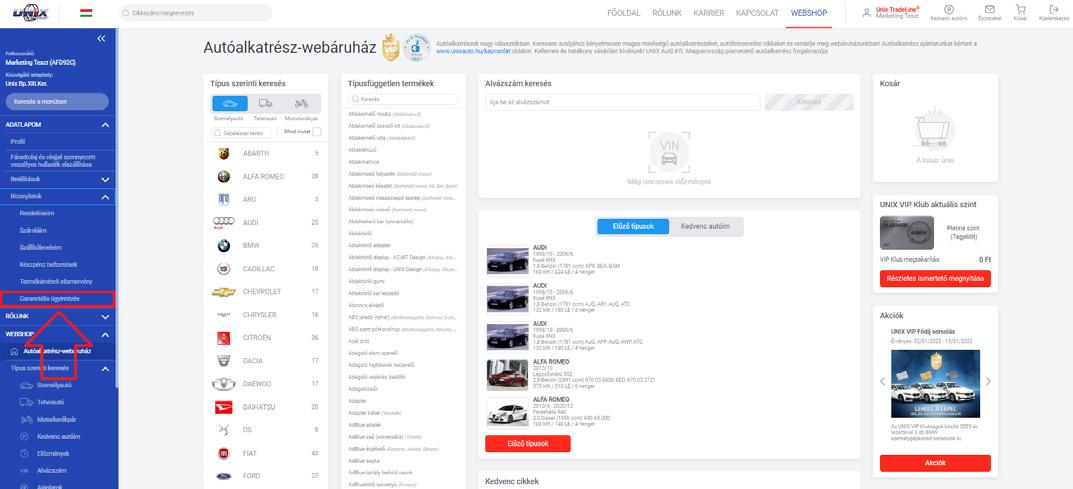Click the BMW brand logo

point(224,246)
